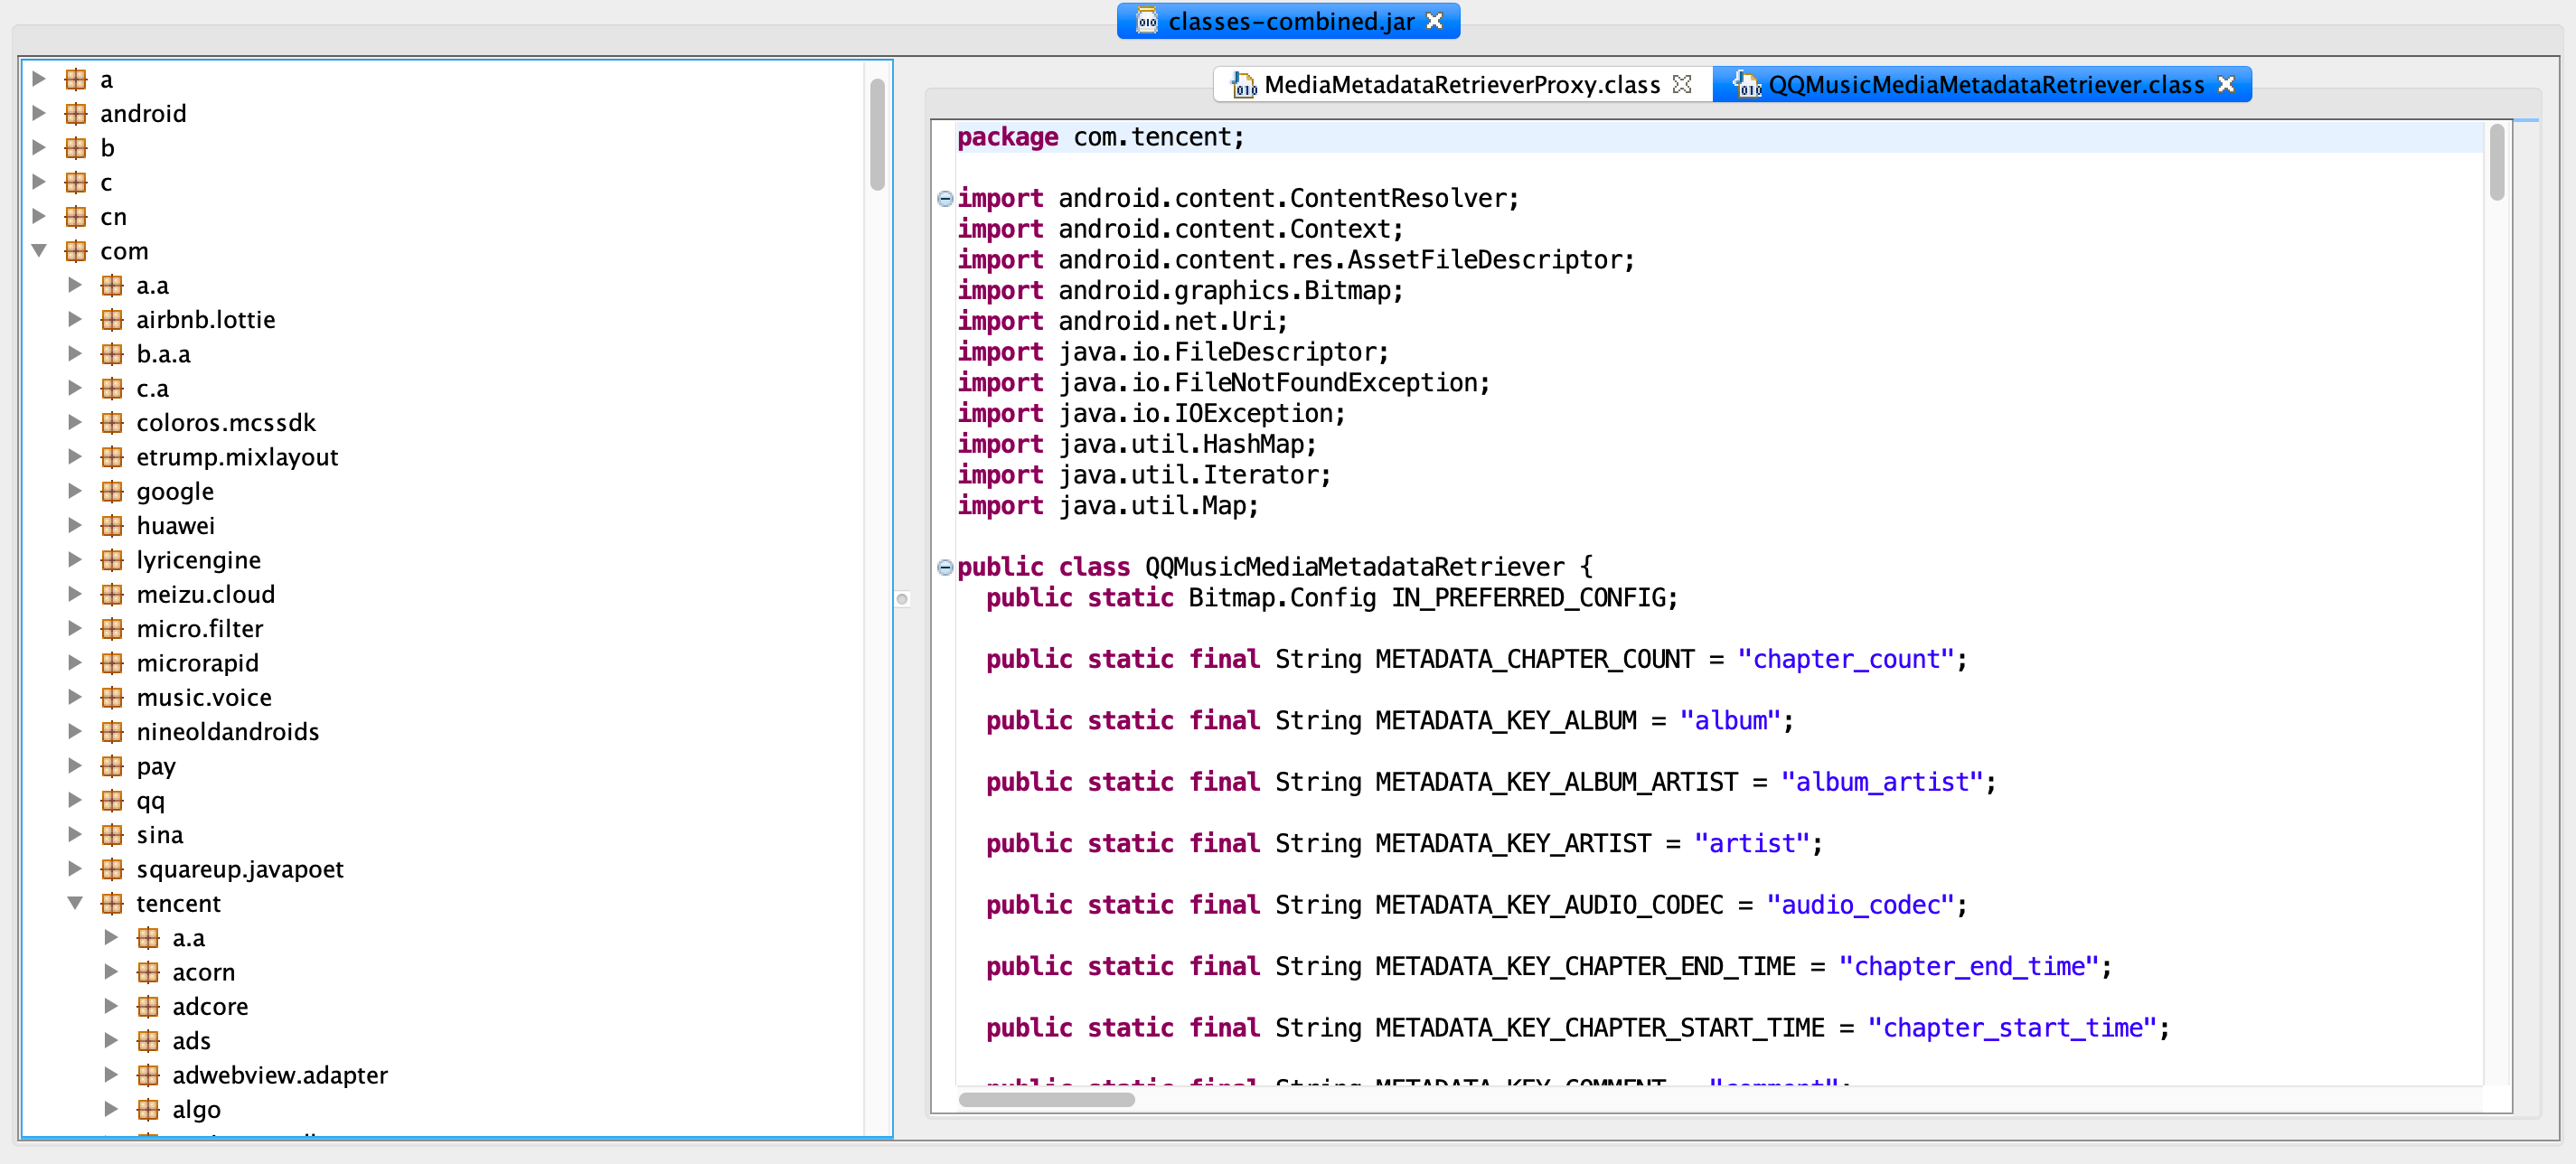Image resolution: width=2576 pixels, height=1164 pixels.
Task: Click the package icon beside 'music.voice'
Action: click(112, 697)
